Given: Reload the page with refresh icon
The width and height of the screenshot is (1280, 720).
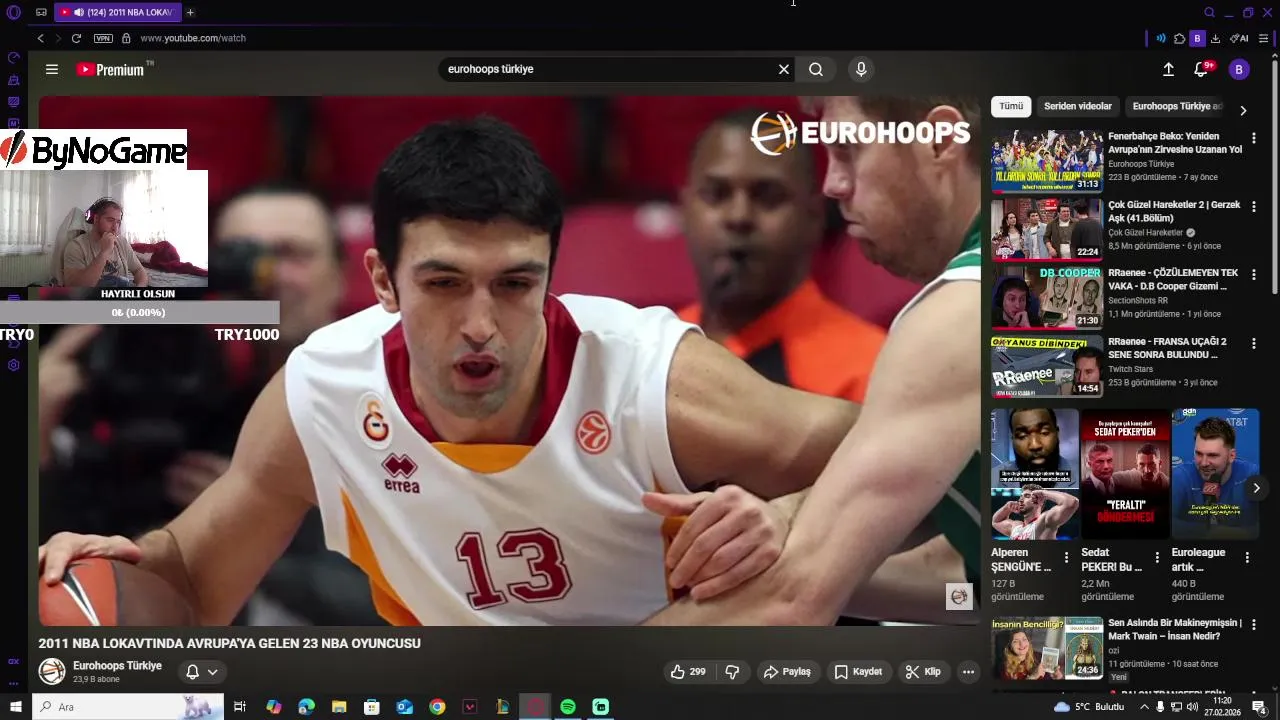Looking at the screenshot, I should click(76, 38).
